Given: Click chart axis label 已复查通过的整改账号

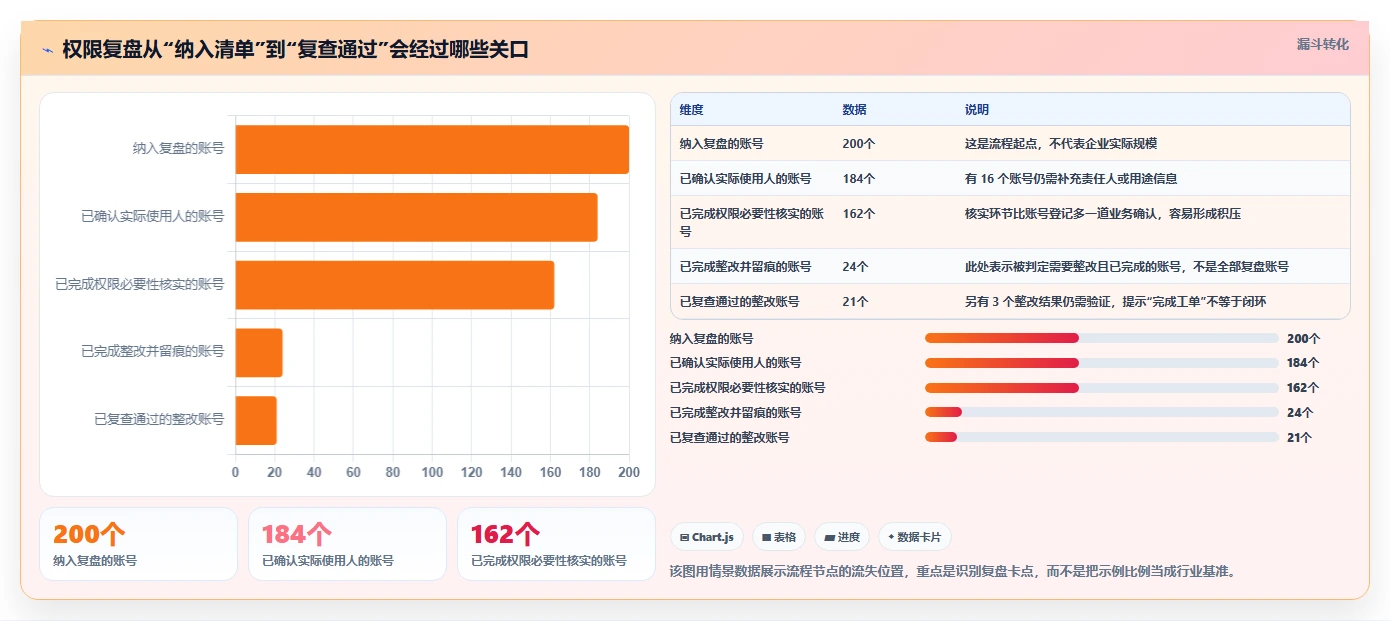Looking at the screenshot, I should 159,420.
